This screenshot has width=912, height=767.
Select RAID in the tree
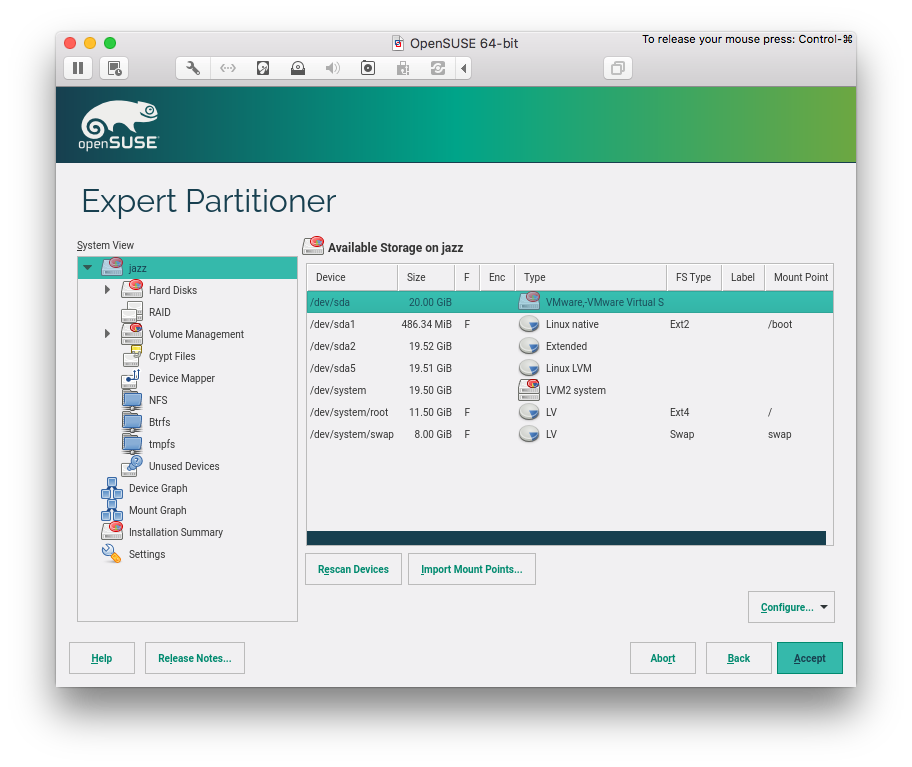[x=159, y=312]
